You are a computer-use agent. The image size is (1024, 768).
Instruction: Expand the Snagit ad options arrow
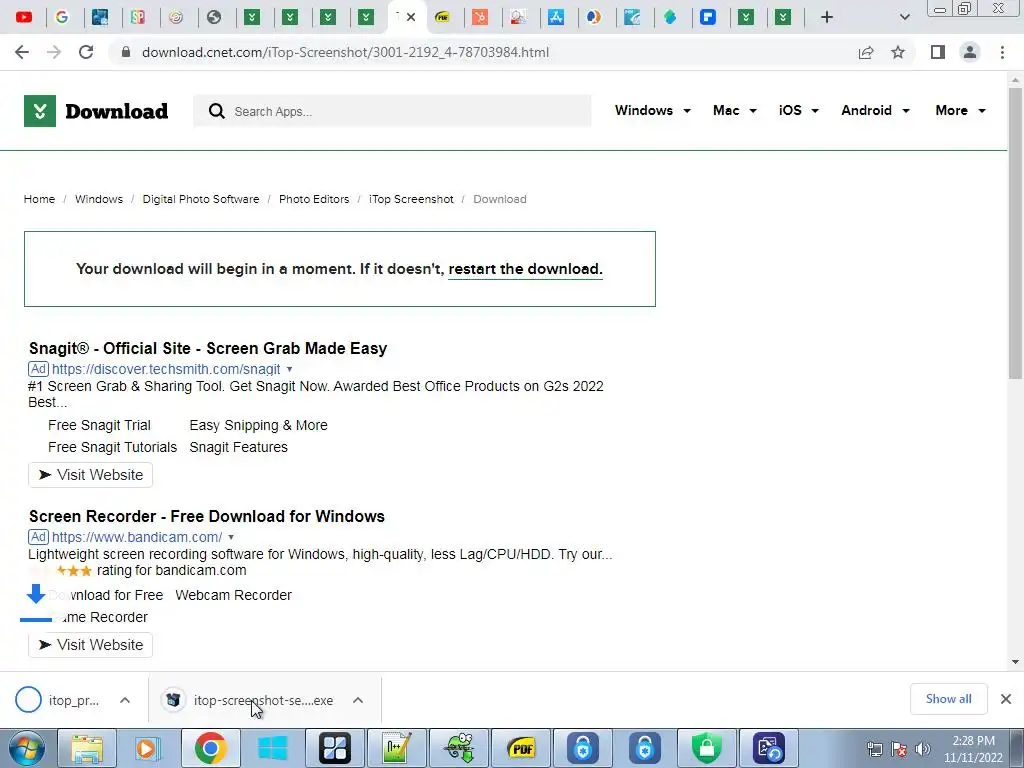tap(289, 369)
